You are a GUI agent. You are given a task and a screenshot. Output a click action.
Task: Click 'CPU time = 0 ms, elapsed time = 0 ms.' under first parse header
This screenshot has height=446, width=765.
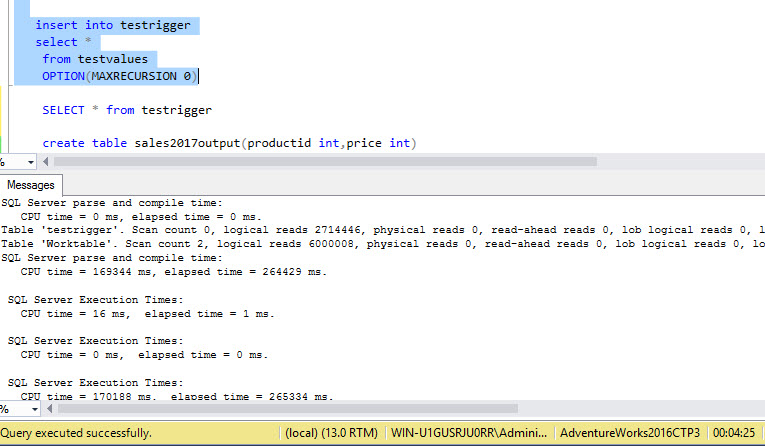[141, 217]
